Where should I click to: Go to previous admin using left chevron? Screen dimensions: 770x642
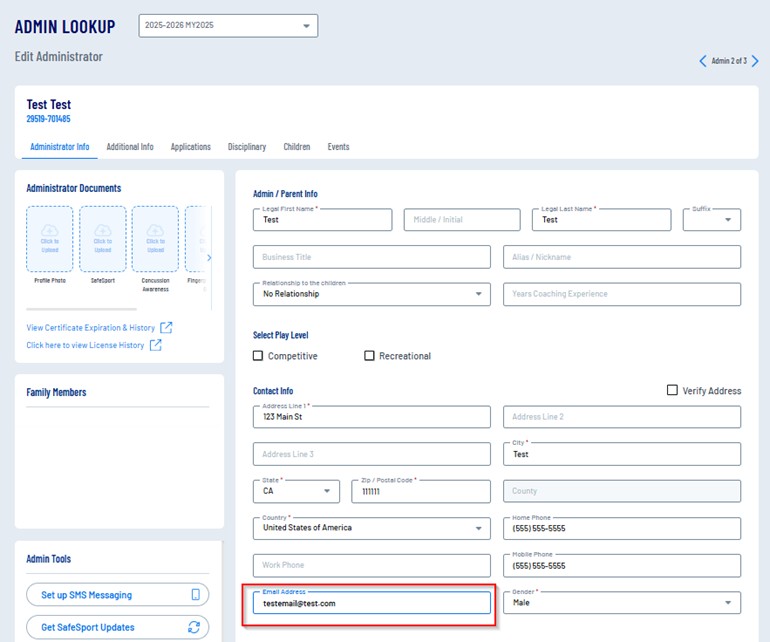(703, 61)
